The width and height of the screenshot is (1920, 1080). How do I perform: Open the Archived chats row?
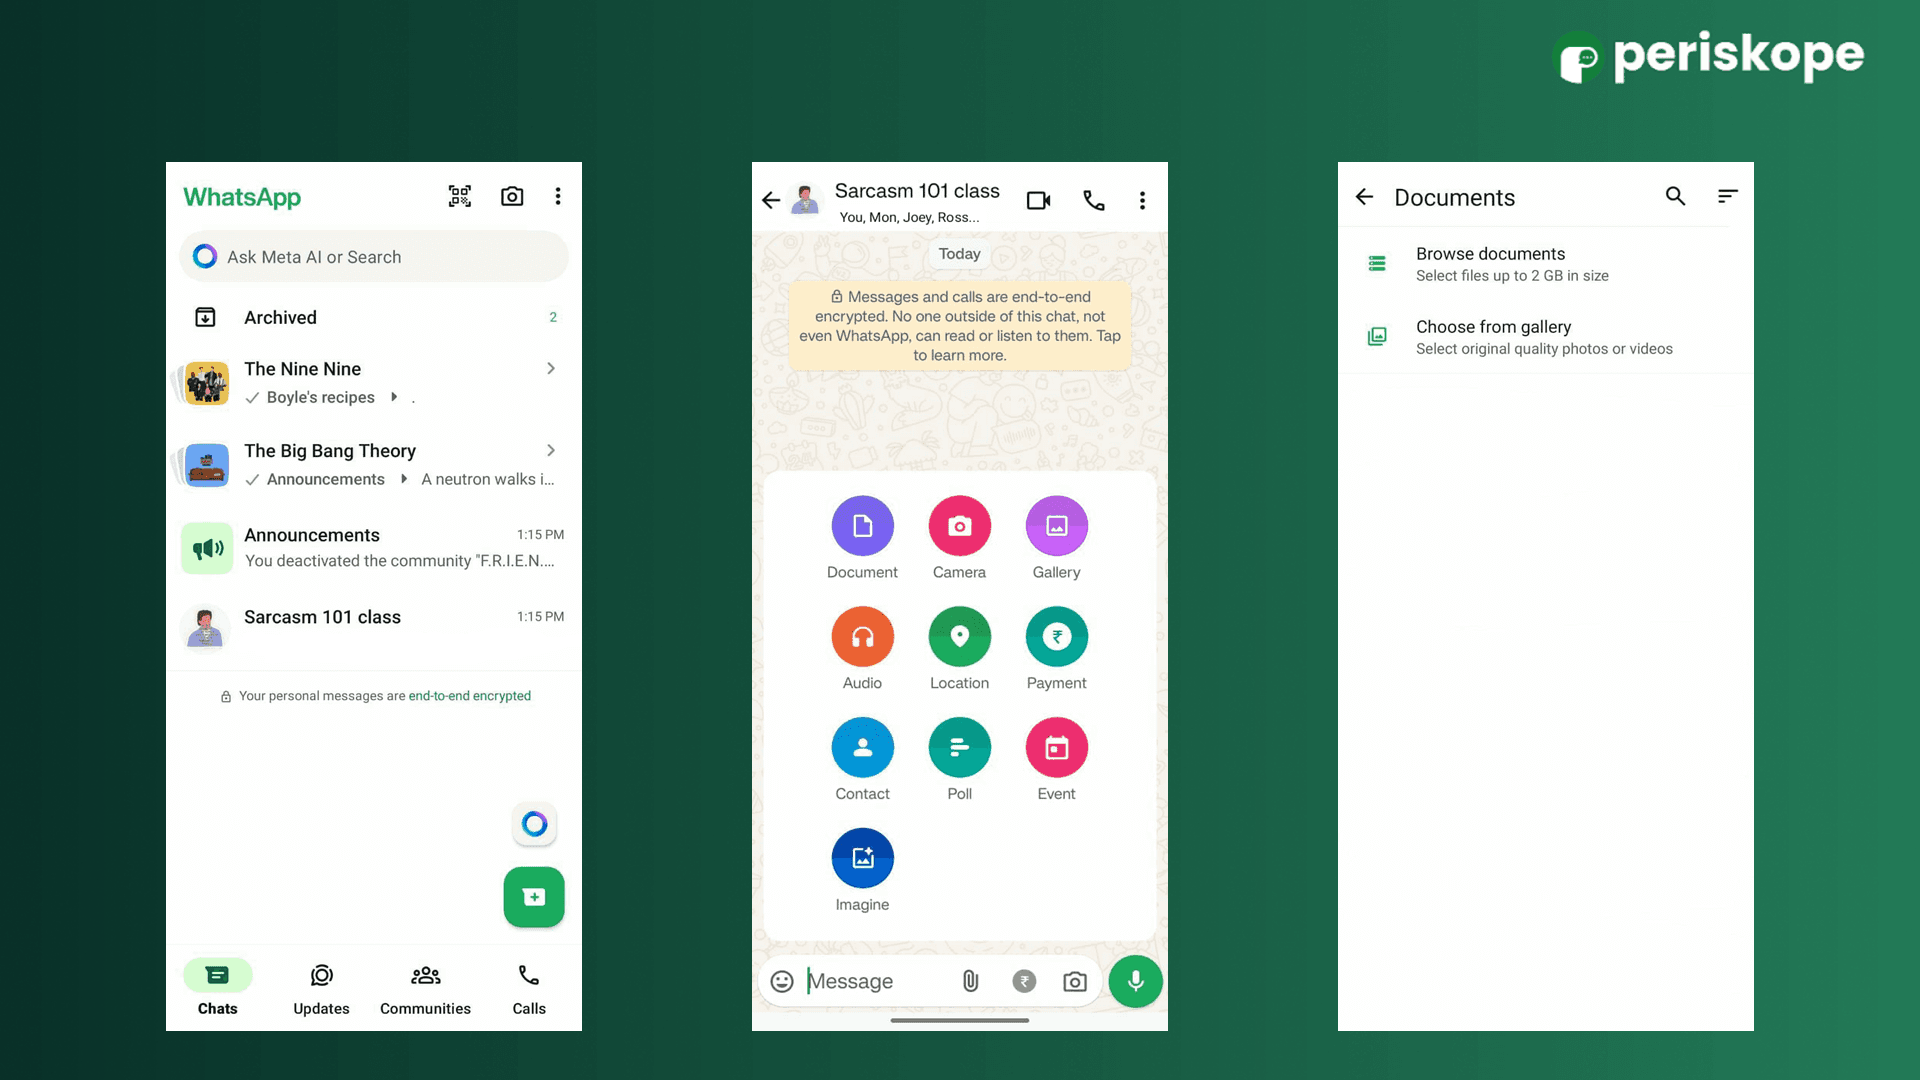pos(374,317)
